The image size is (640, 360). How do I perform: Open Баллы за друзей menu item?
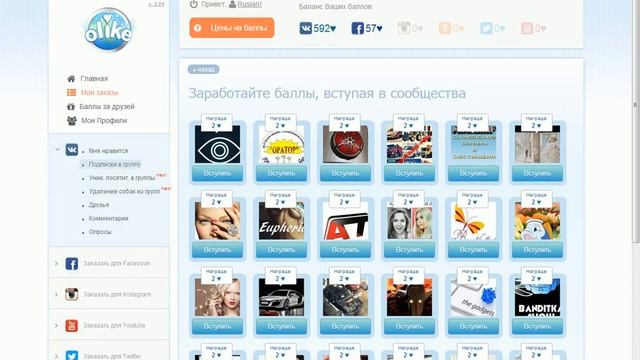point(107,107)
